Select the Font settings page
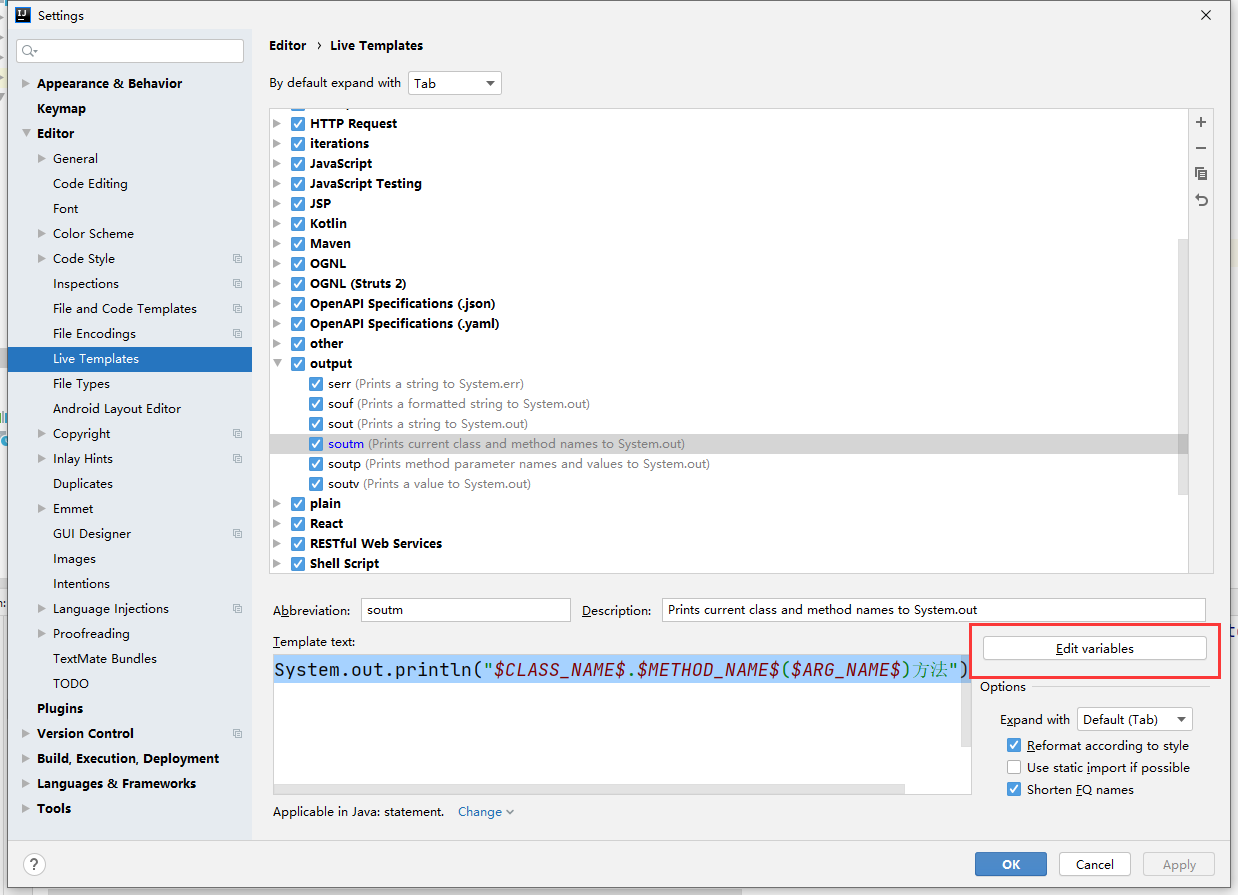This screenshot has width=1238, height=895. (65, 209)
